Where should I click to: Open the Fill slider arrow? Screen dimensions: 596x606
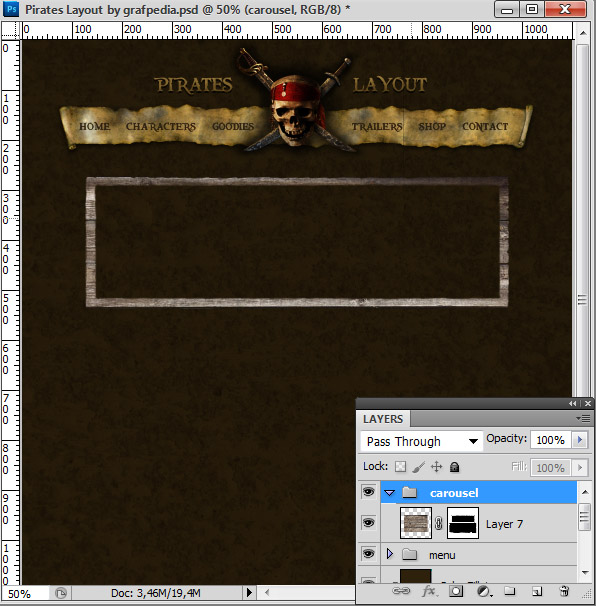click(579, 468)
